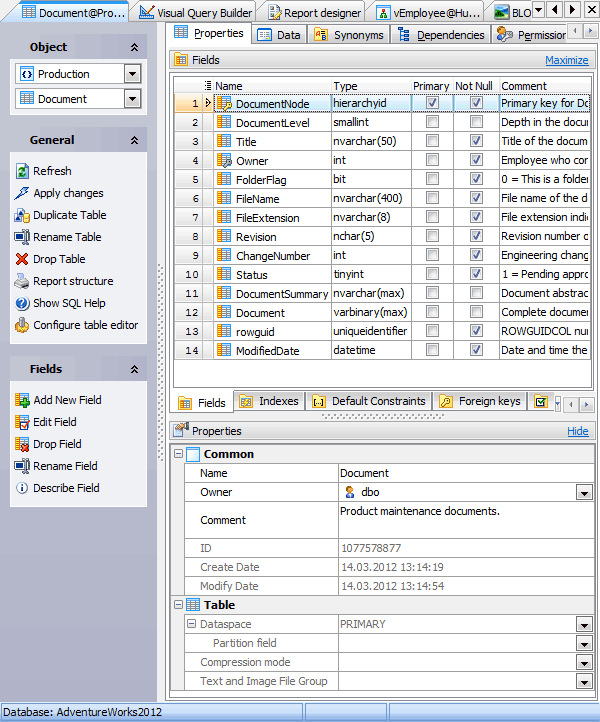This screenshot has width=600, height=722.
Task: Click the Add New Field icon
Action: tap(22, 400)
